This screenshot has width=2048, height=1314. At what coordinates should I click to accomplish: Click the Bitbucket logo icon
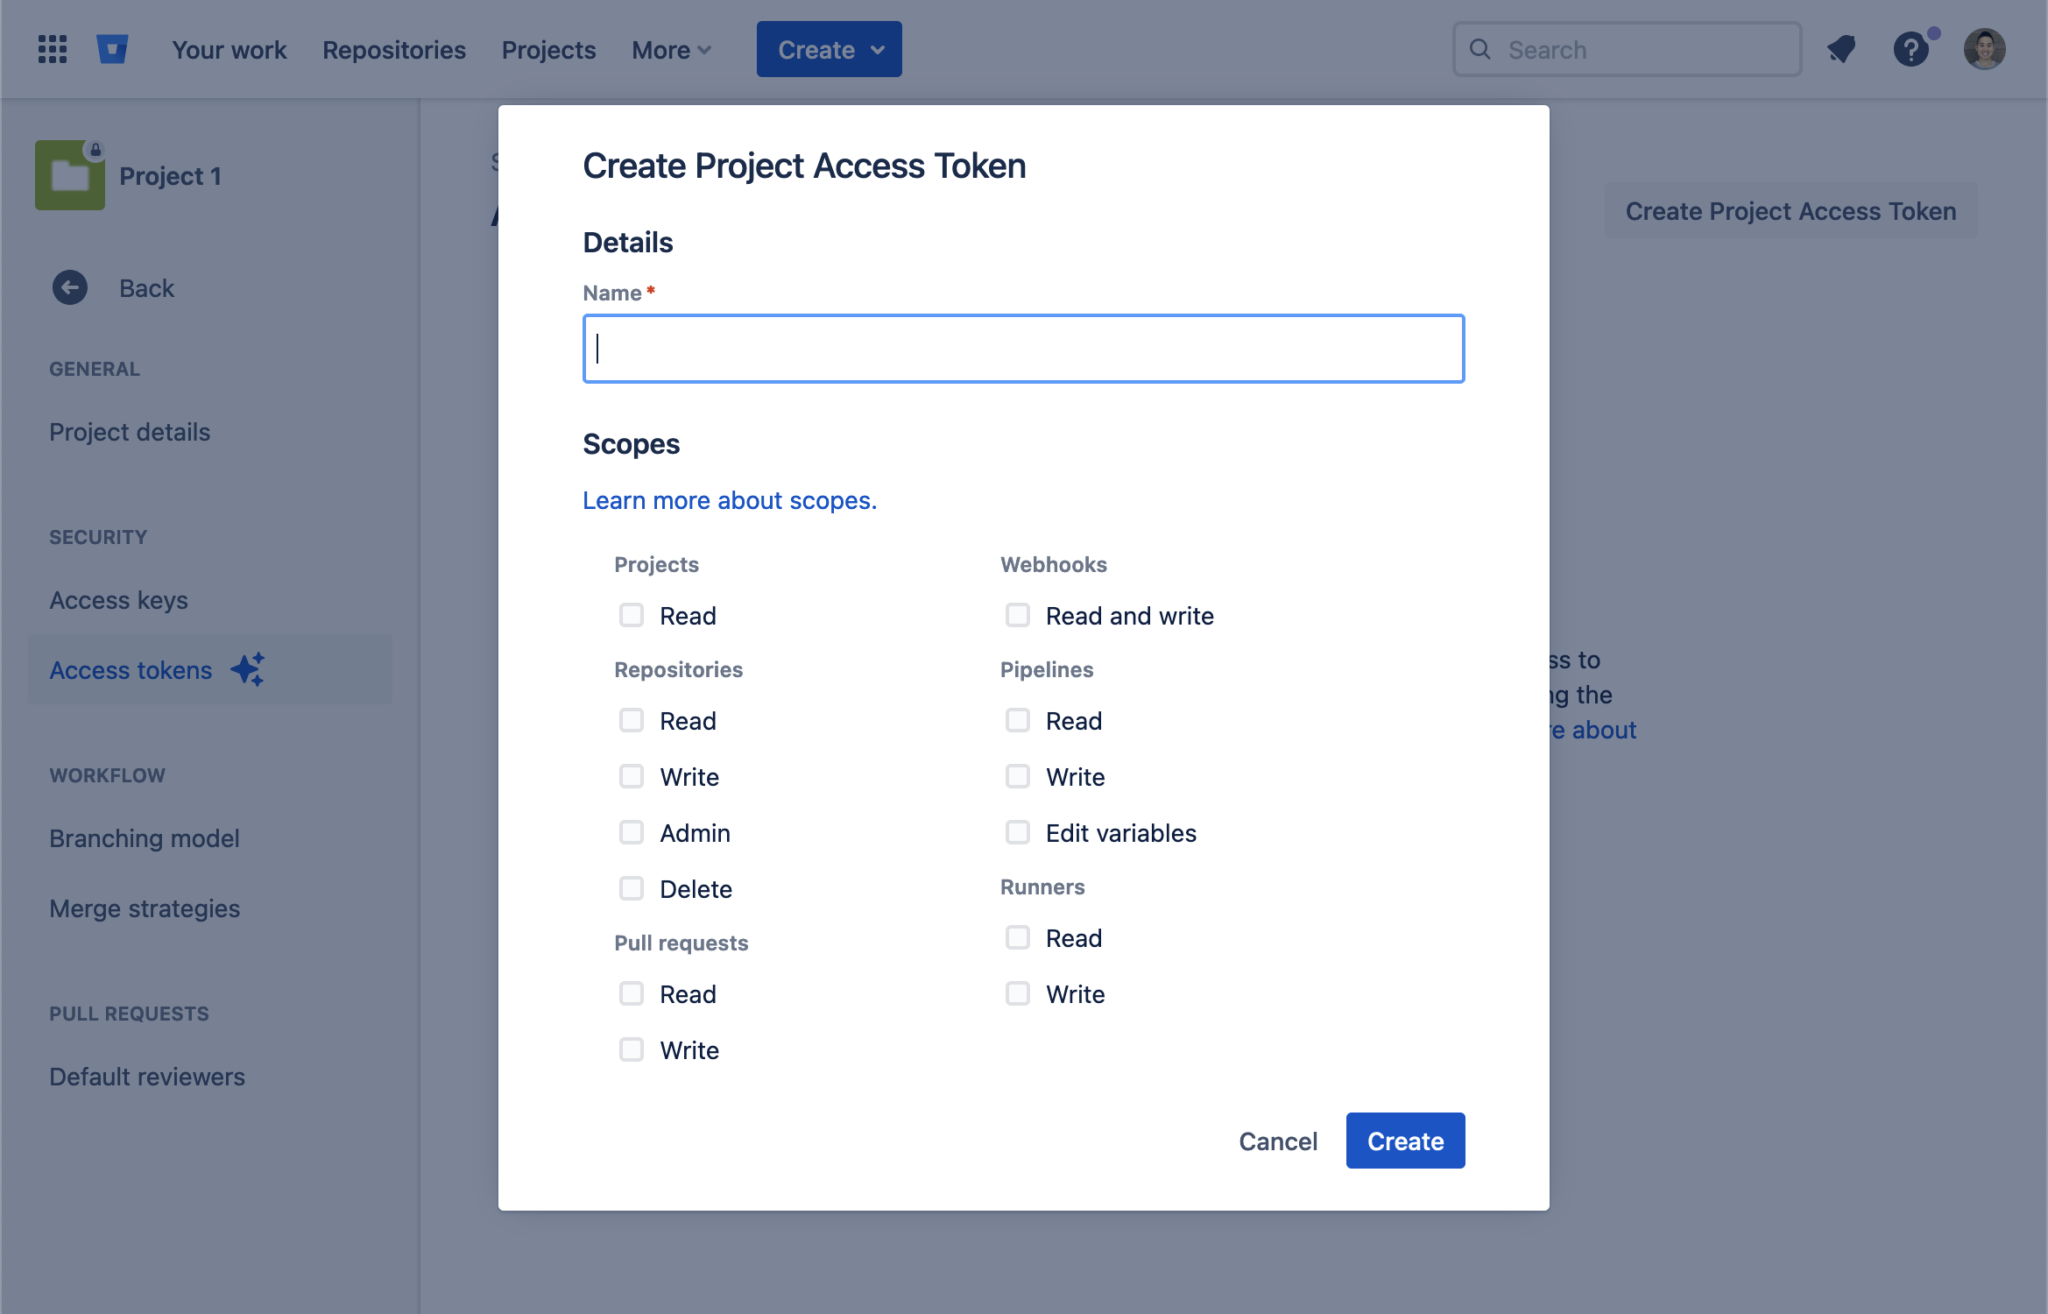click(112, 49)
